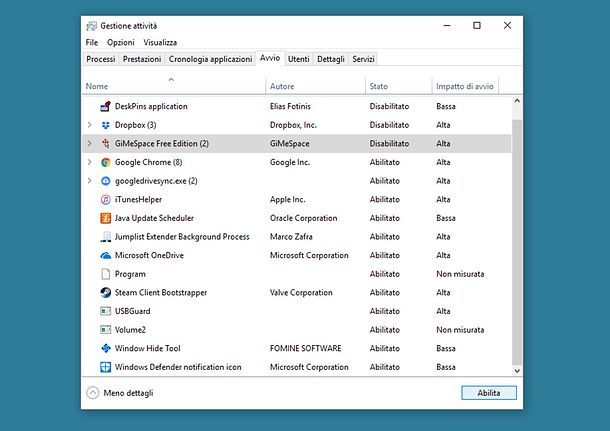Click the iTunesHelper icon
This screenshot has width=610, height=431.
click(x=105, y=200)
